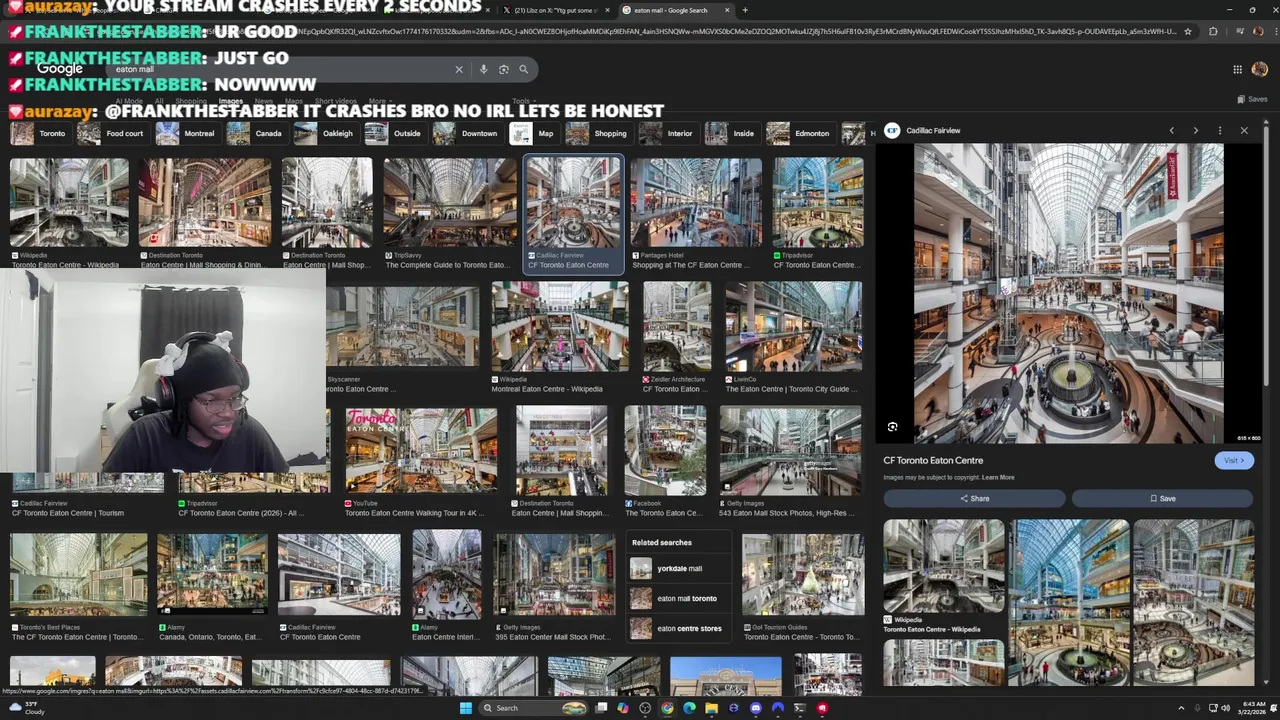Select related search yorkdale mall
Image resolution: width=1280 pixels, height=720 pixels.
pos(679,568)
